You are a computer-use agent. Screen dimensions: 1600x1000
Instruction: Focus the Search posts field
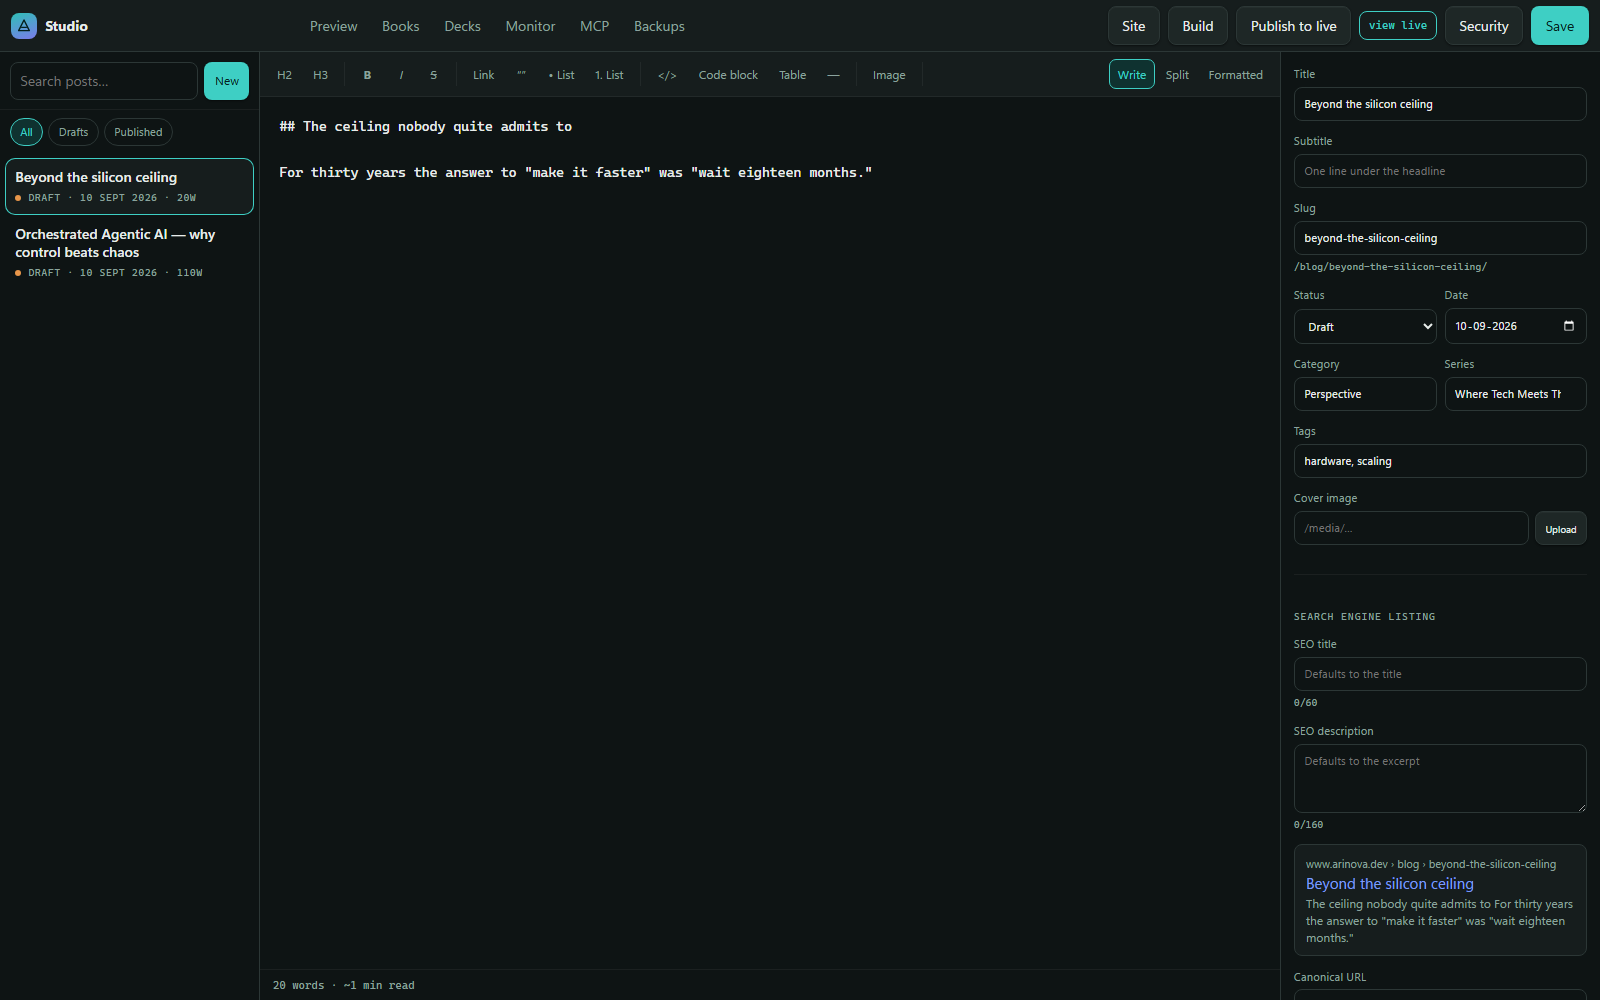[104, 81]
